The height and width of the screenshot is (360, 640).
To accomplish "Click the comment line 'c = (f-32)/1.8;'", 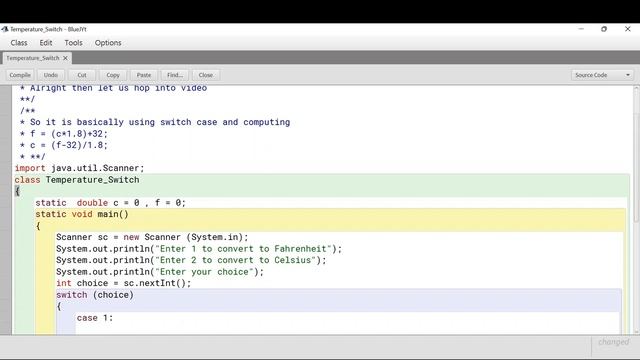I will 64,145.
